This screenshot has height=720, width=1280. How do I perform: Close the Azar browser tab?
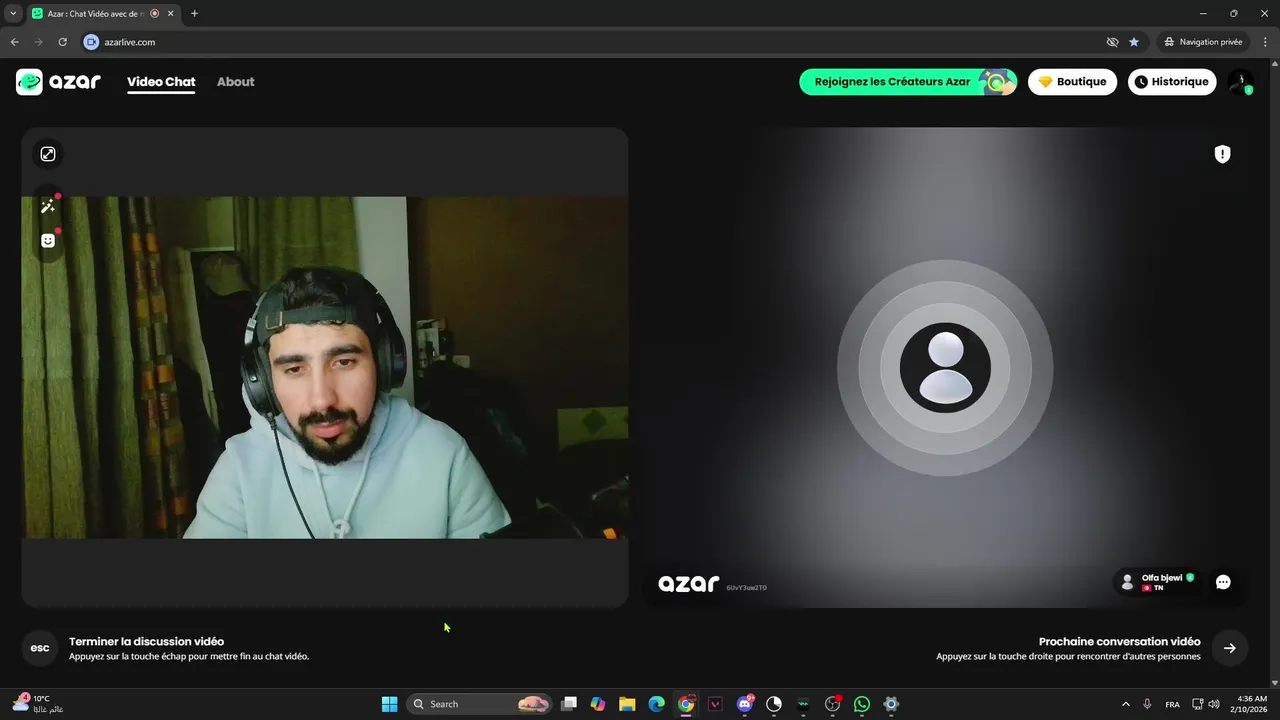[x=170, y=14]
